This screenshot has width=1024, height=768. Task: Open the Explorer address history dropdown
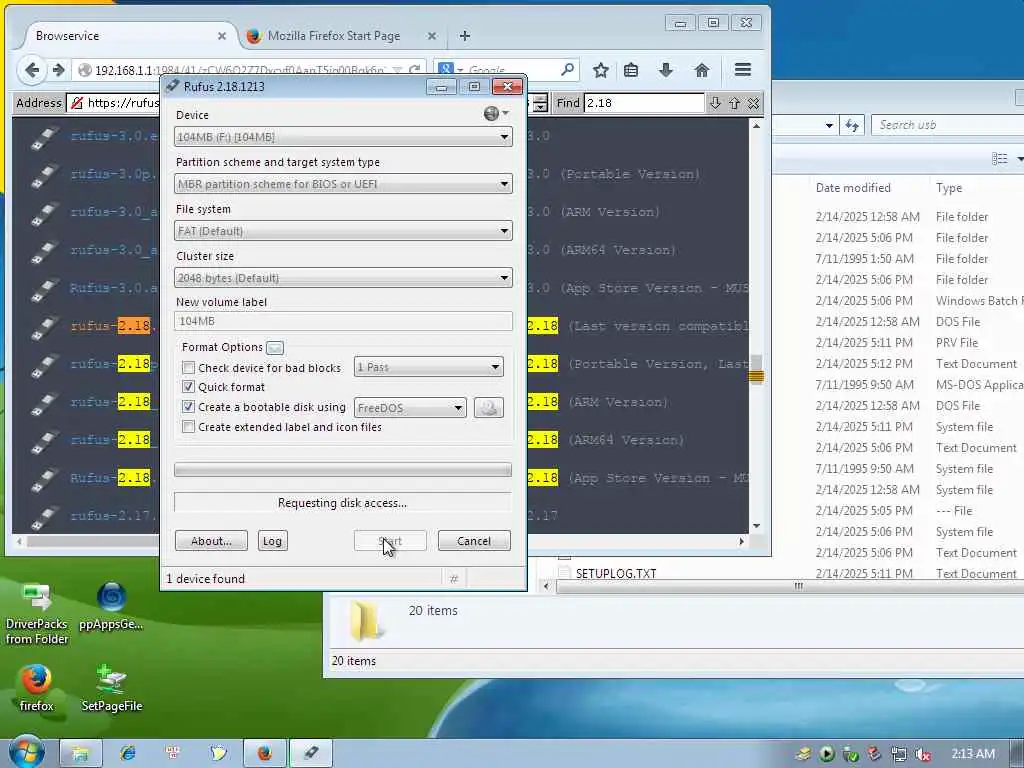click(829, 125)
